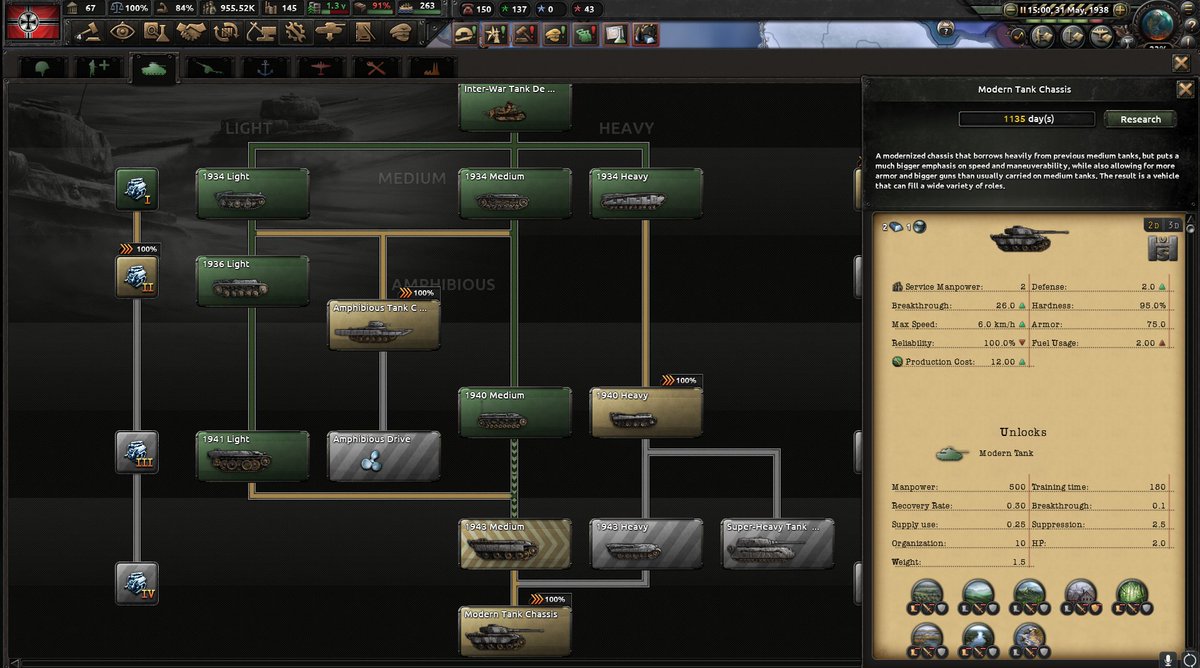Viewport: 1200px width, 668px height.
Task: Select the Air plane research tab
Action: [x=321, y=68]
